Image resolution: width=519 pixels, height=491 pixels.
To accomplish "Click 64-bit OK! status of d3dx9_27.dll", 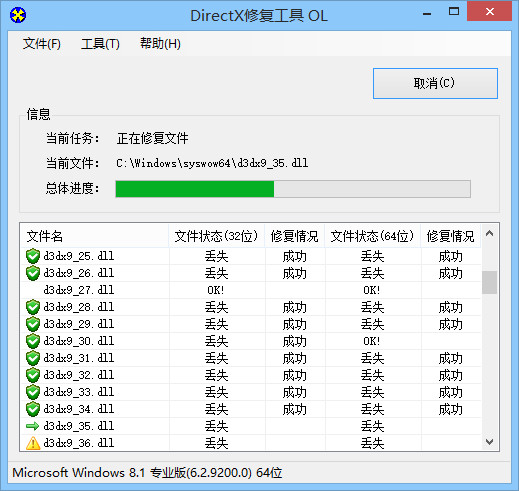I will point(372,290).
